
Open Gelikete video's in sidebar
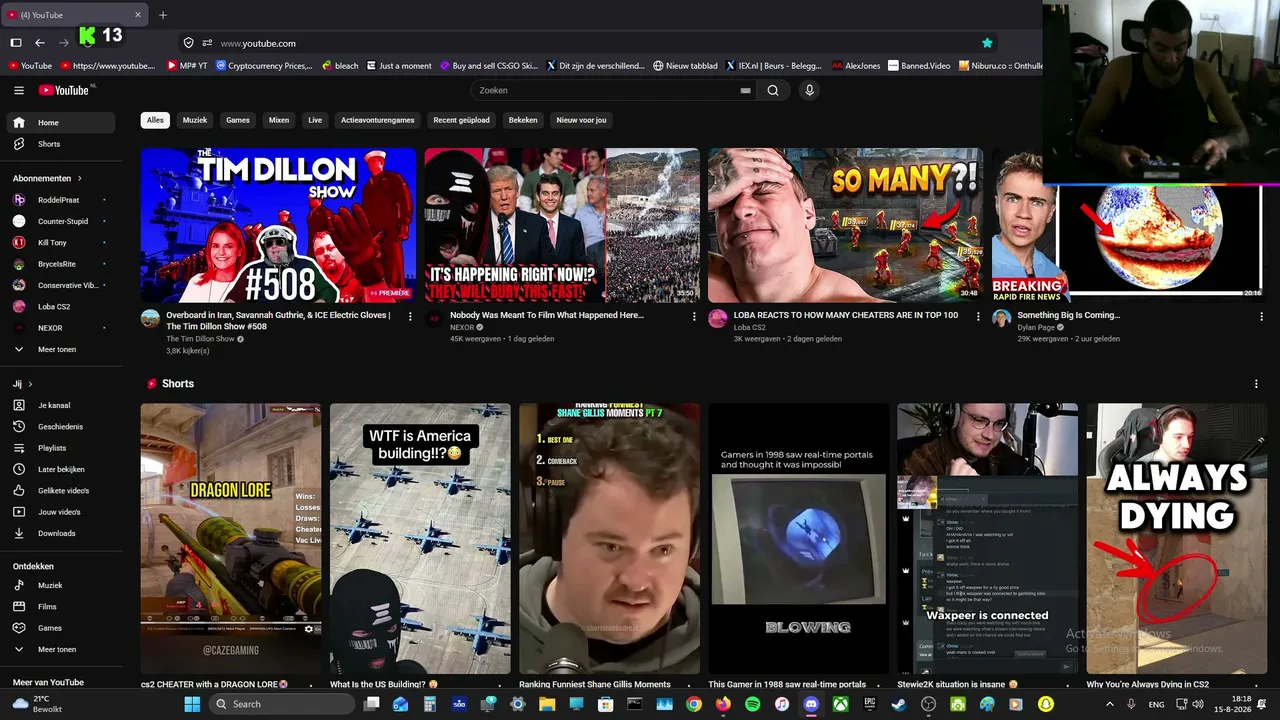pyautogui.click(x=62, y=491)
